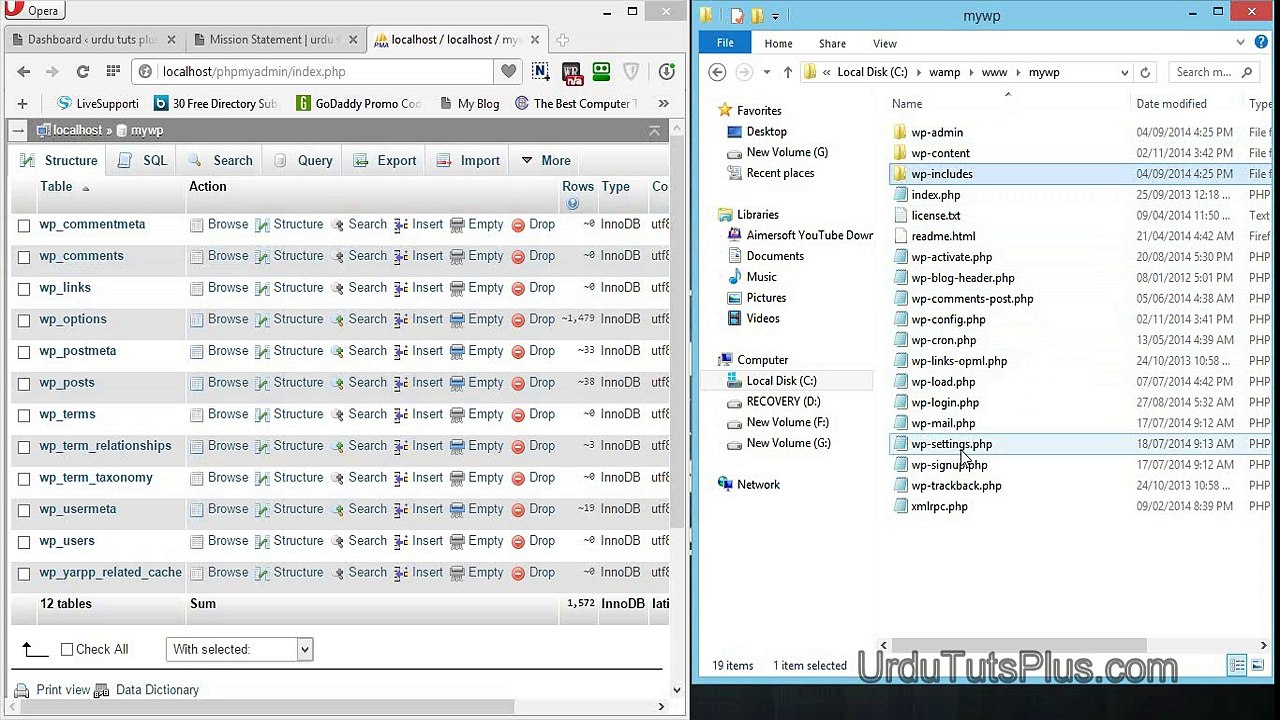Tick the Check All checkbox
Viewport: 1280px width, 720px height.
tap(67, 649)
